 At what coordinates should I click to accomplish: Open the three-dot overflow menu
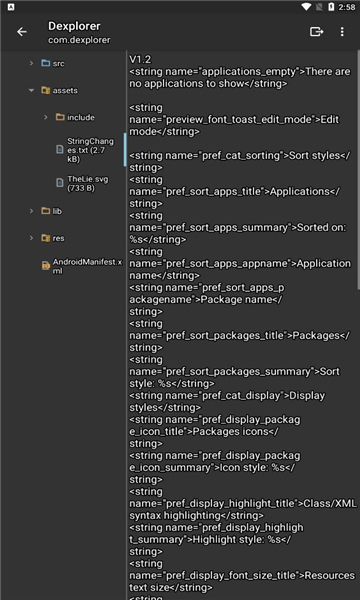[x=342, y=32]
